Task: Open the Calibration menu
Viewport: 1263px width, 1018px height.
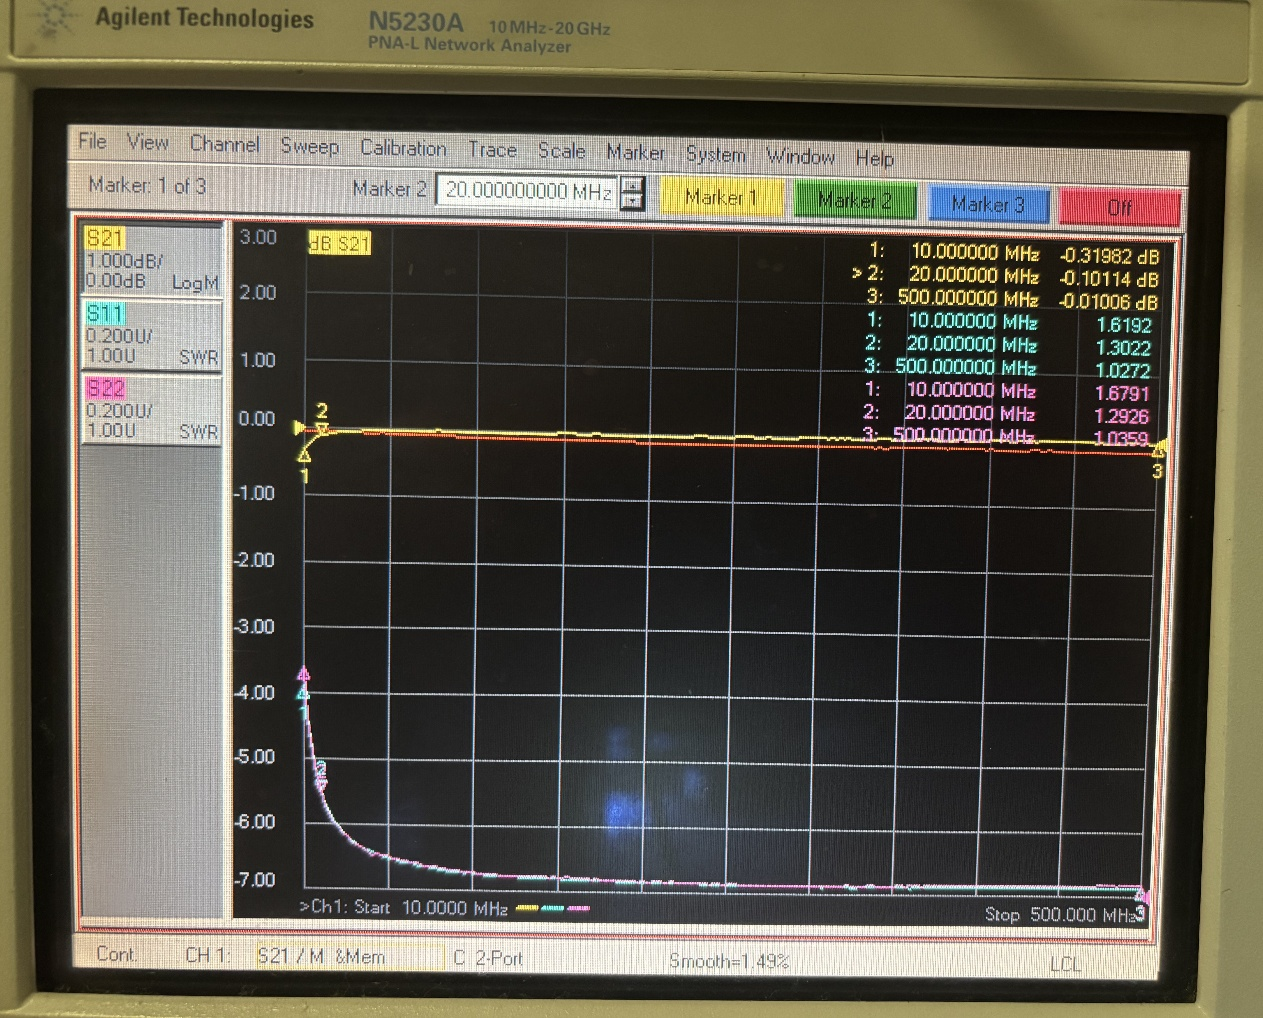Action: [403, 148]
